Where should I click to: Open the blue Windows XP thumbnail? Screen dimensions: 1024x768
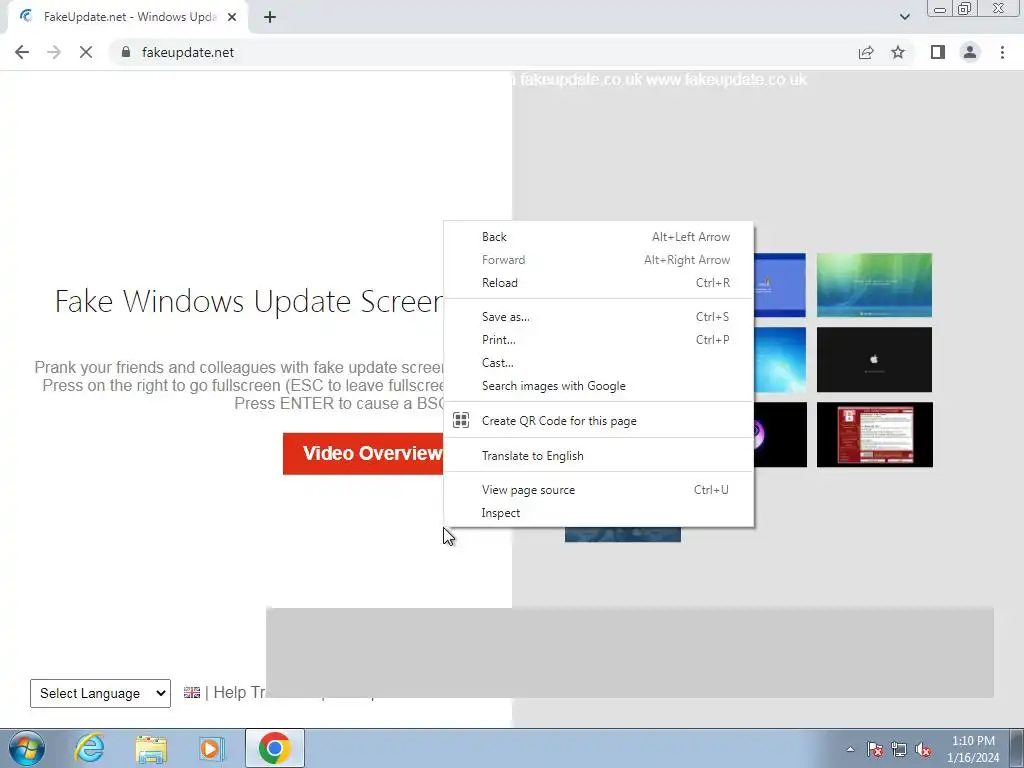pos(780,285)
